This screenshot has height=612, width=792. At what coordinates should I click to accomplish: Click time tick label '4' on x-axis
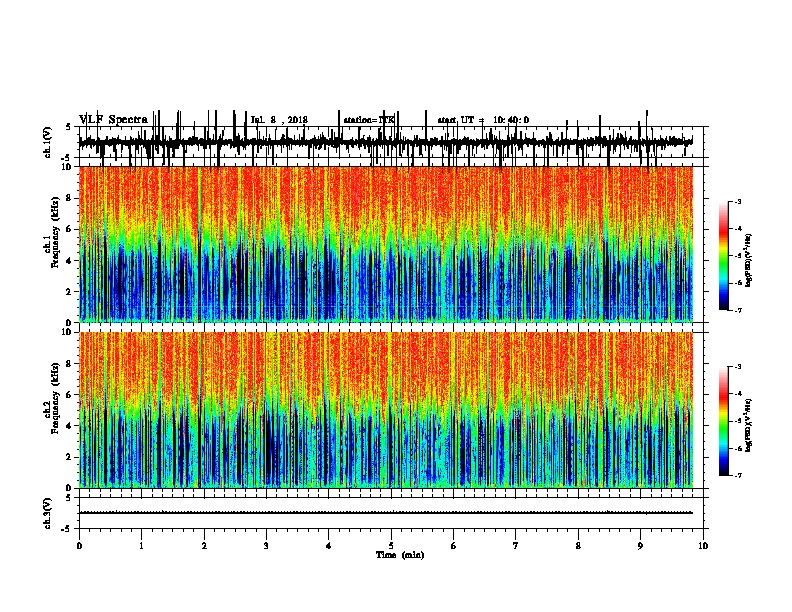pos(329,546)
